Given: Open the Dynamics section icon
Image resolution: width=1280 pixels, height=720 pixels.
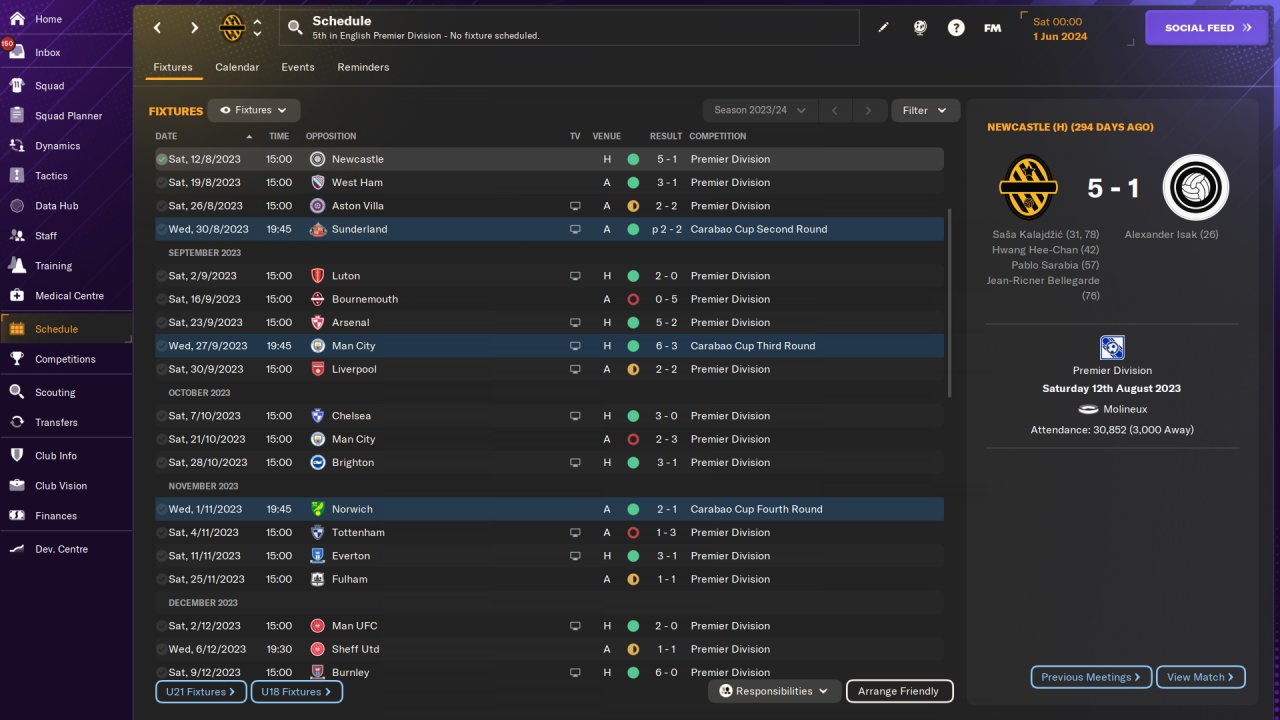Looking at the screenshot, I should click(17, 146).
